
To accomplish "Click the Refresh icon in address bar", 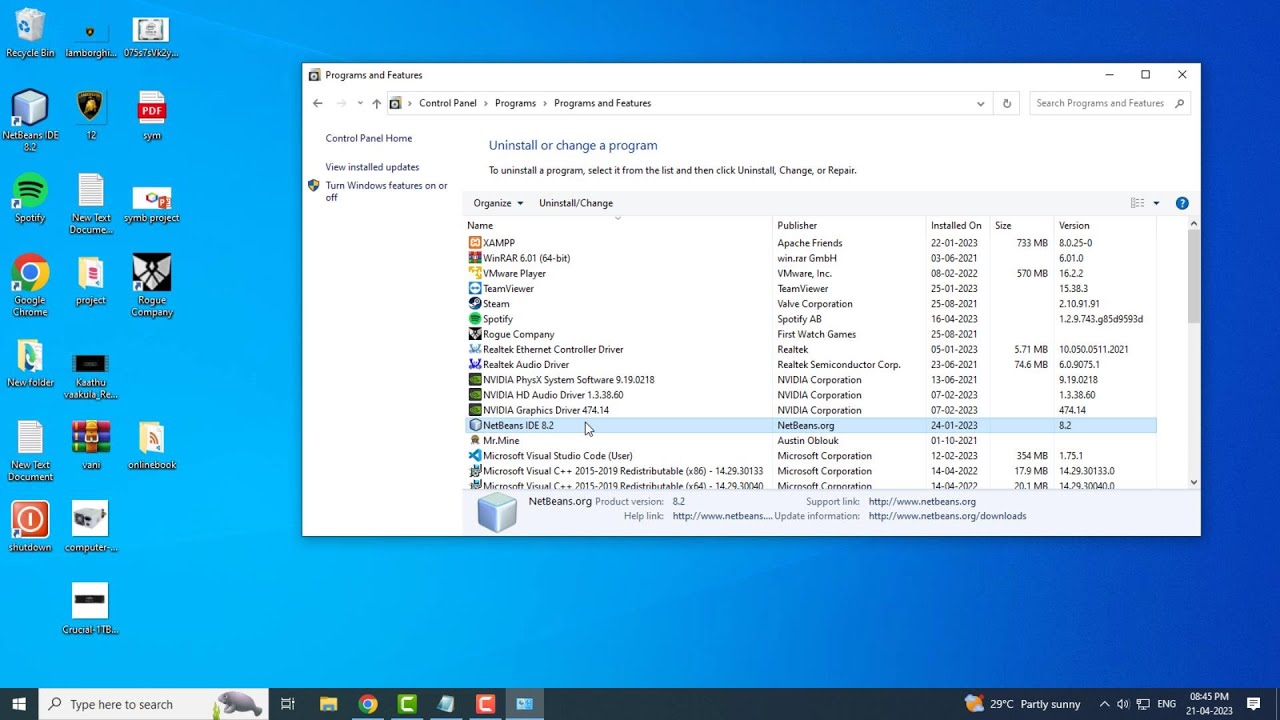I will coord(1007,103).
